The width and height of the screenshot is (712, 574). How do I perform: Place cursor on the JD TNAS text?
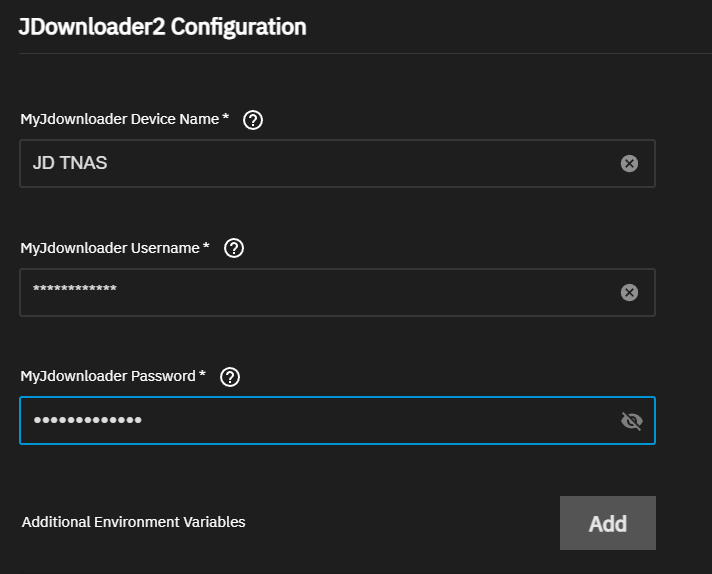coord(70,163)
